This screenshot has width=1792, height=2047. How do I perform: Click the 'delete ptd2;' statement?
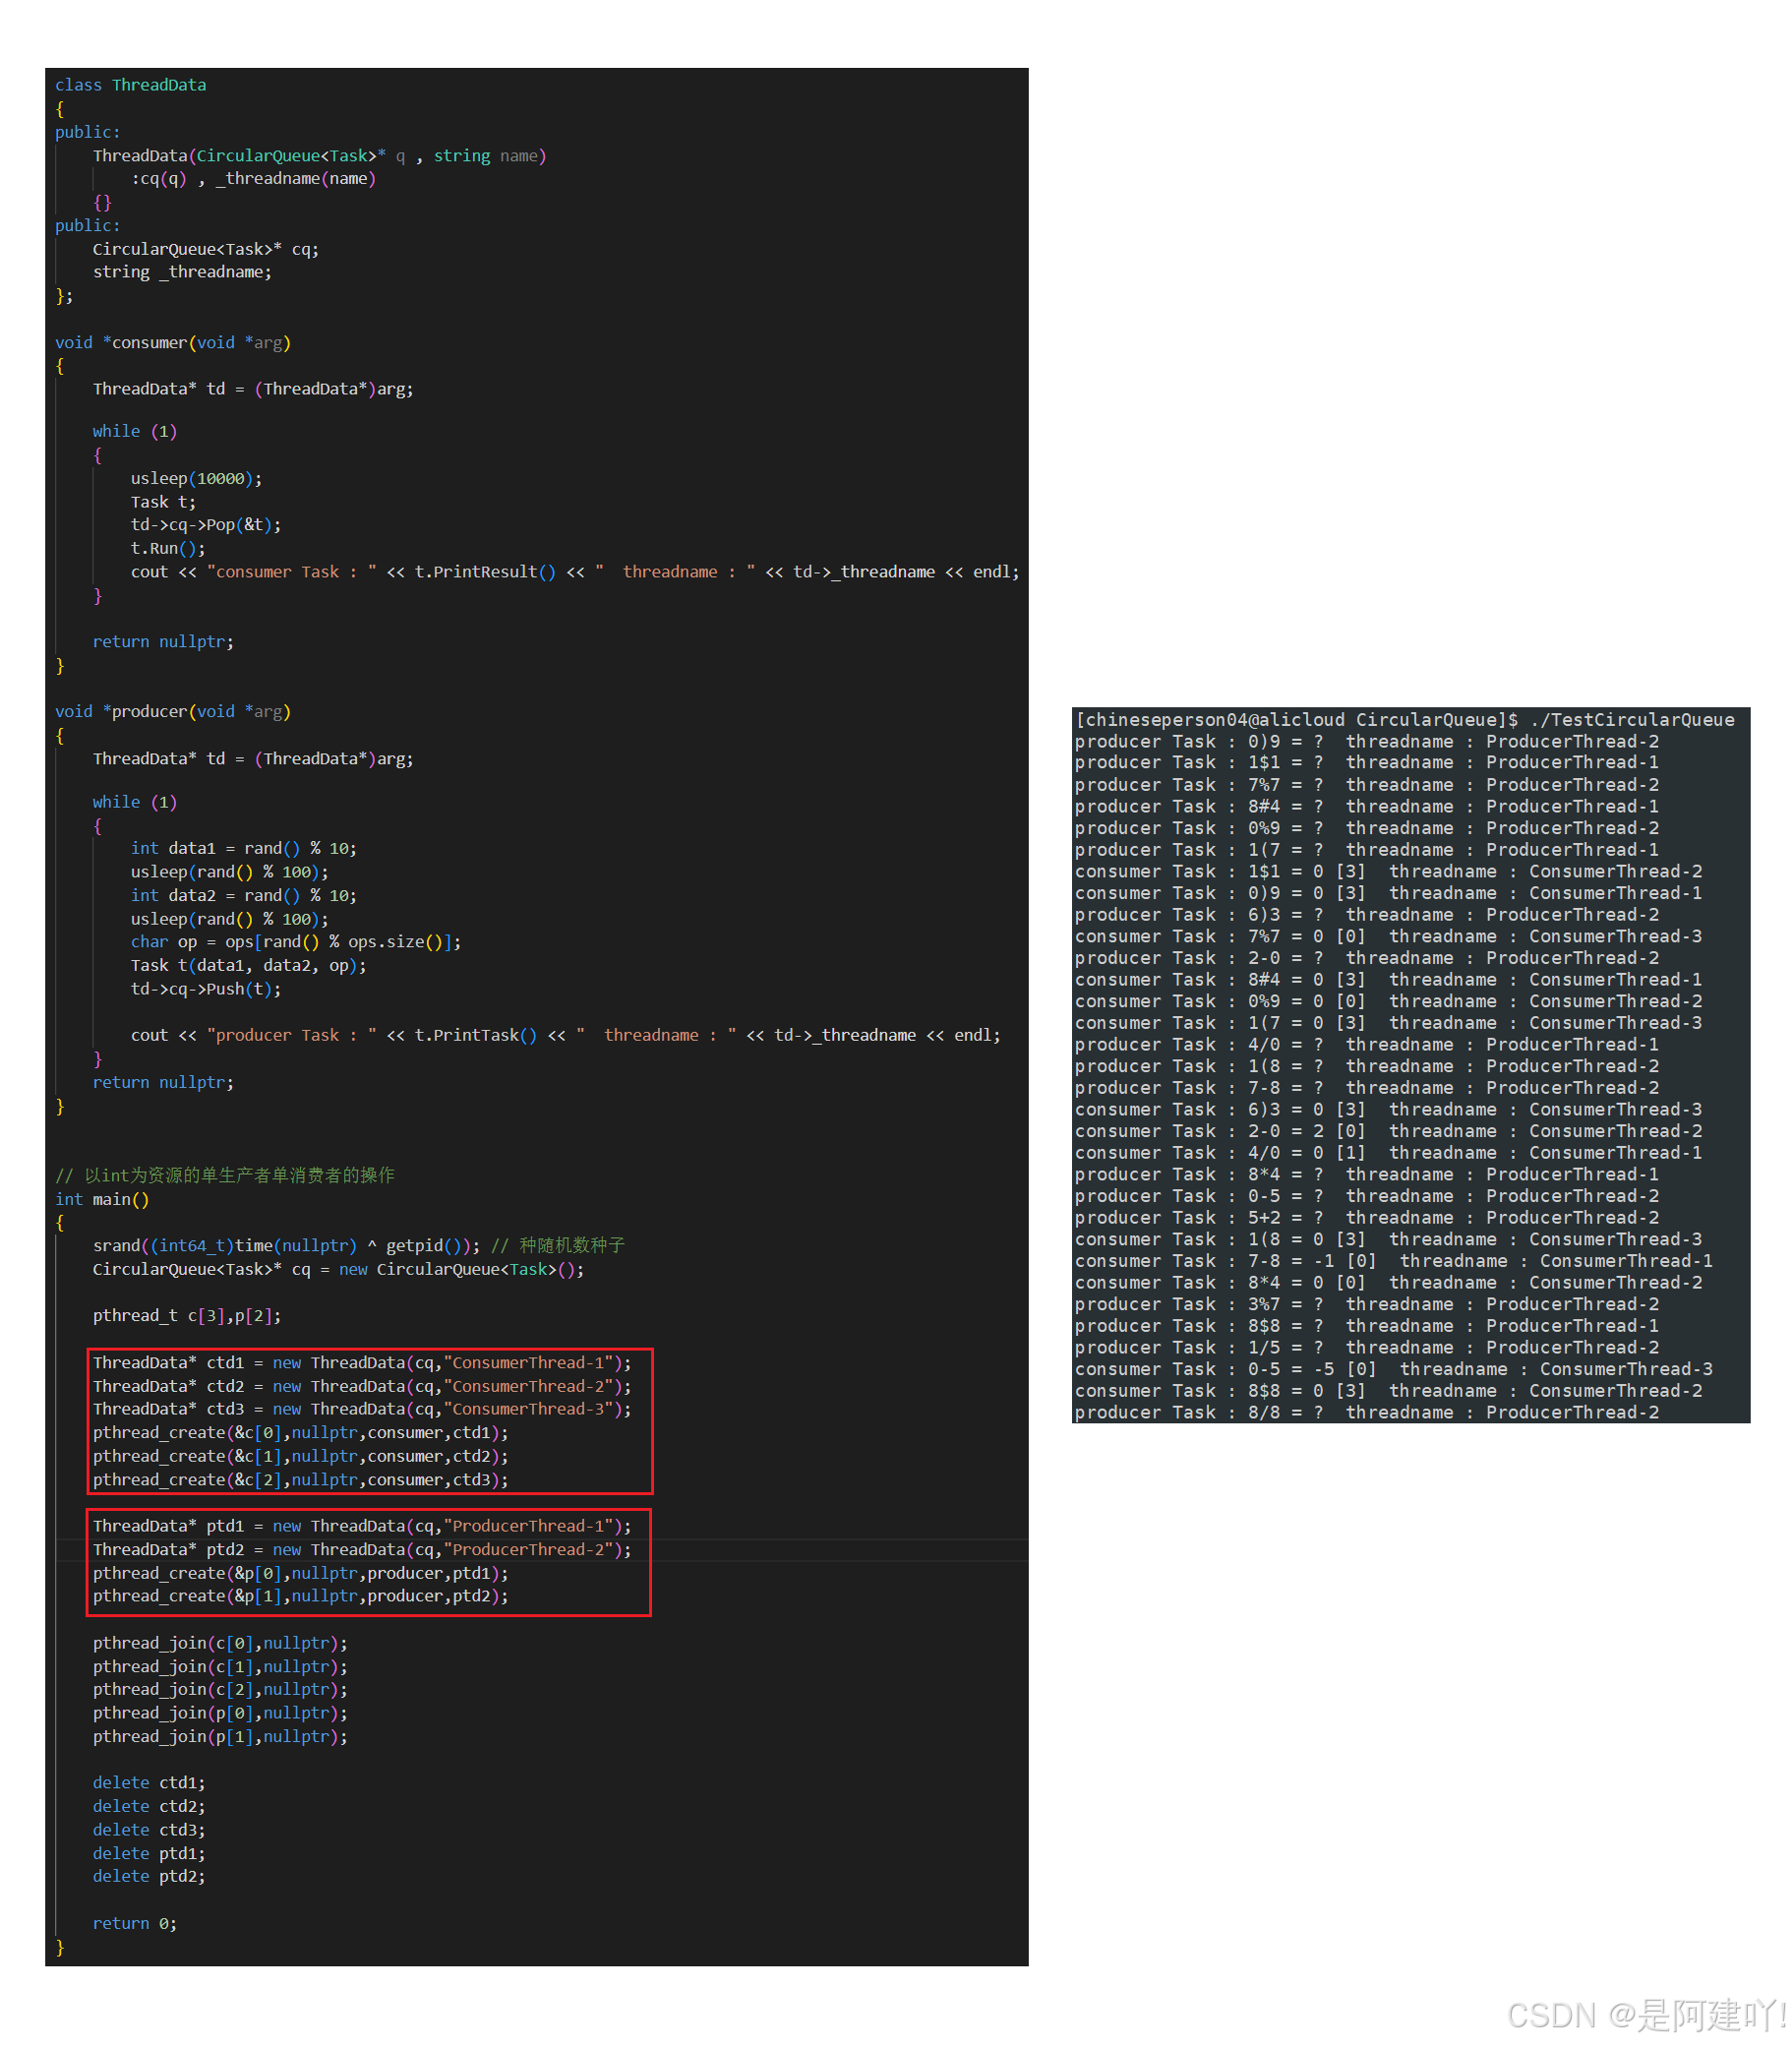tap(149, 1877)
